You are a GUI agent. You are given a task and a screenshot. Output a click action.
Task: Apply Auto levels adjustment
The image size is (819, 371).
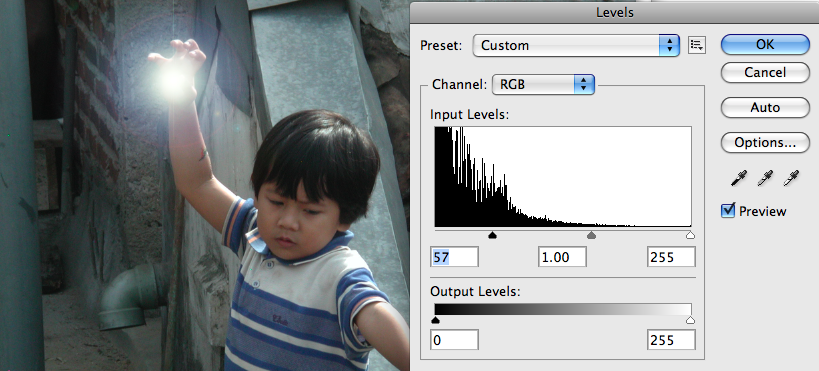click(765, 108)
